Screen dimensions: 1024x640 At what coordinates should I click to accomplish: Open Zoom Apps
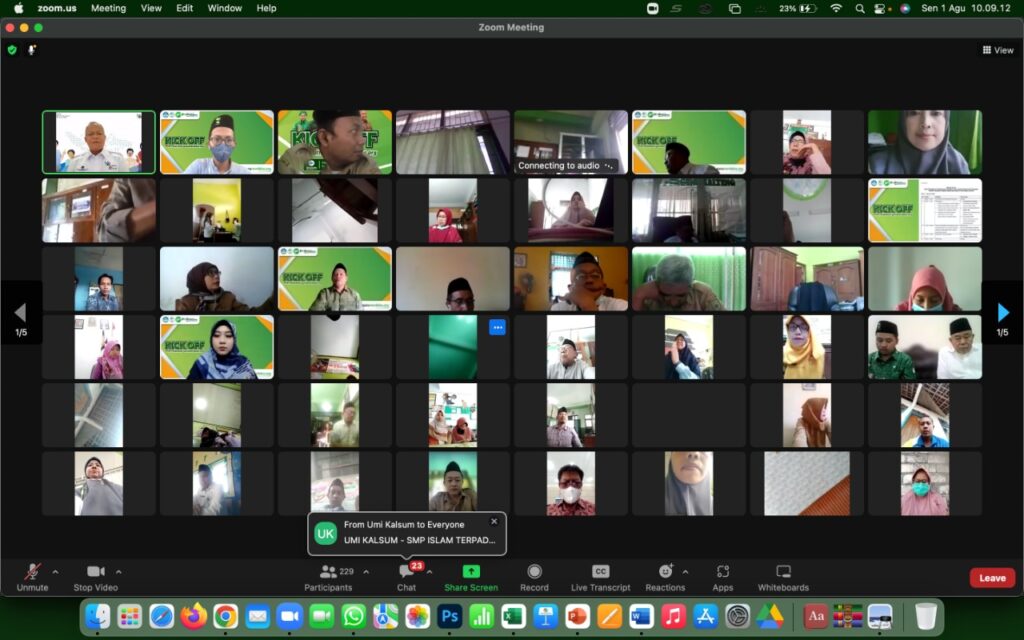click(x=722, y=573)
